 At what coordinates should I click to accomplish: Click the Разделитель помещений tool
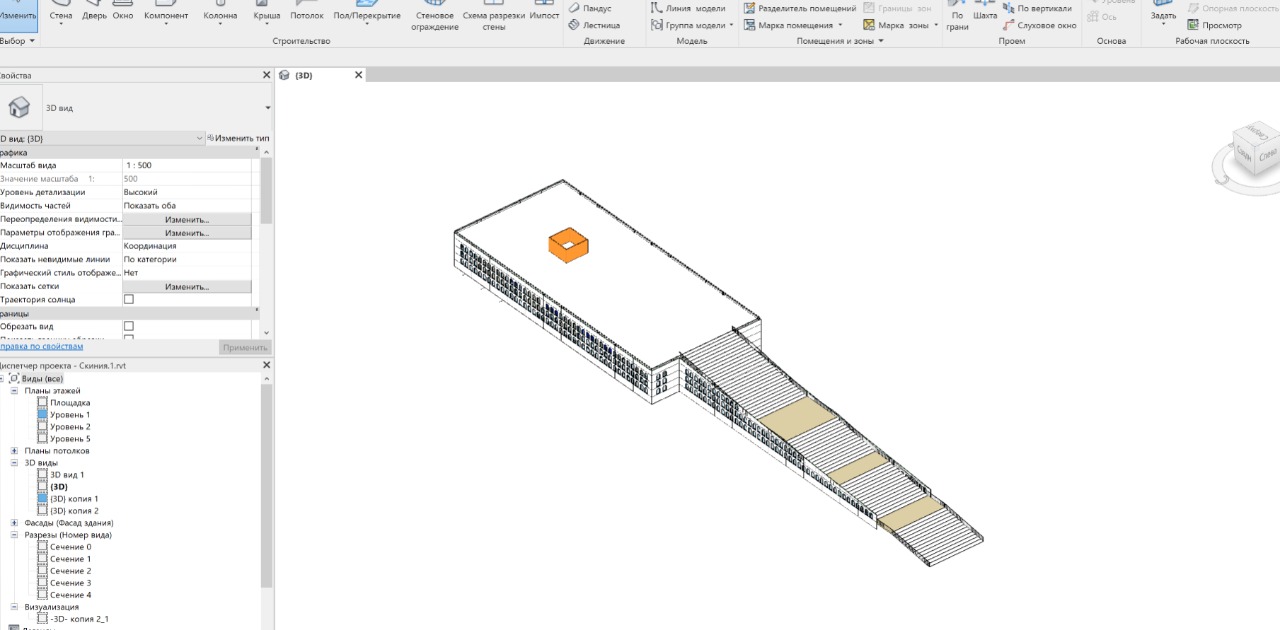click(x=799, y=8)
